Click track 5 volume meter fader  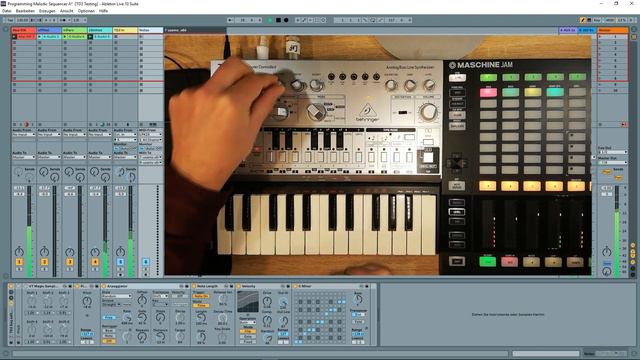[x=131, y=231]
